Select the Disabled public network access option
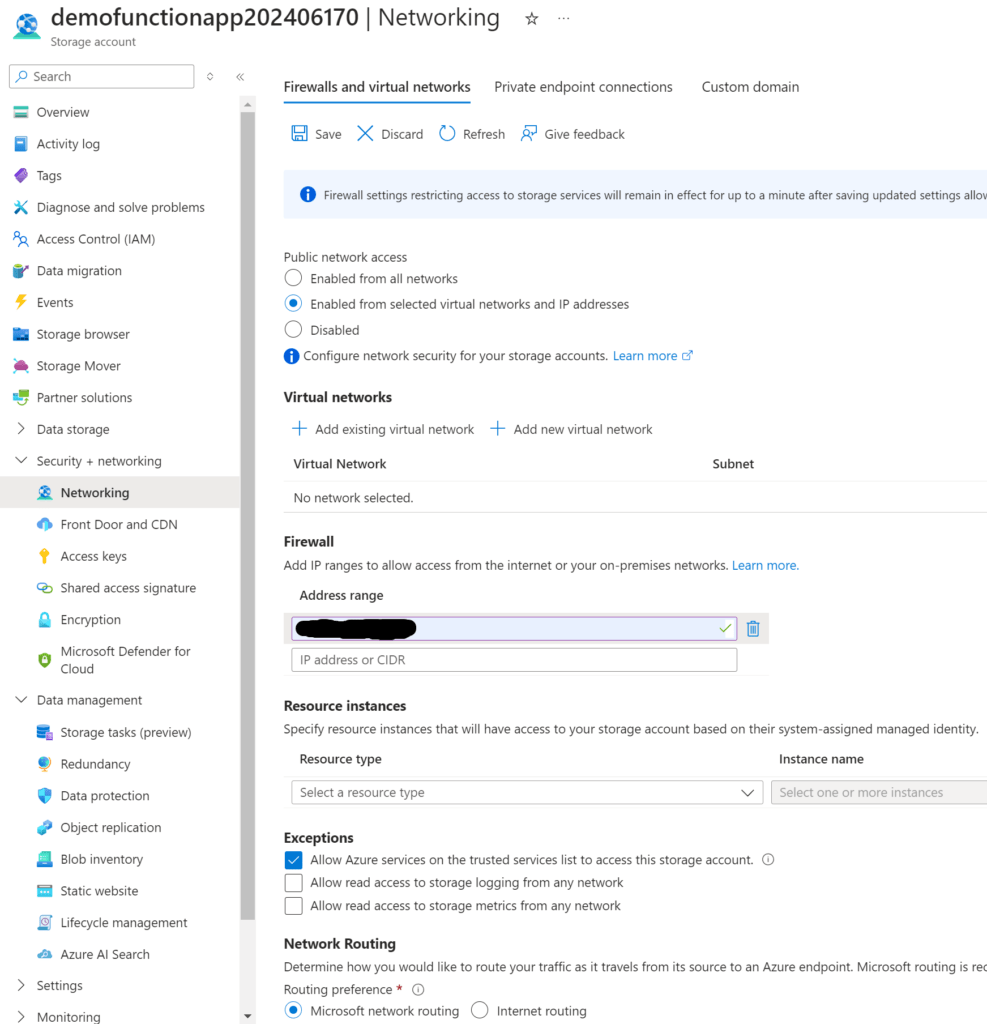This screenshot has width=987, height=1024. click(293, 330)
